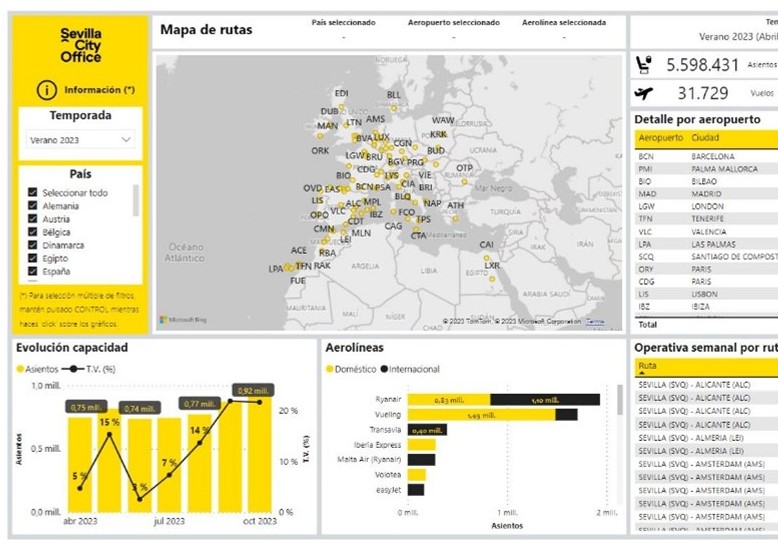Click the black Internacional legend dot
Screen dimensions: 778x554
coord(384,369)
